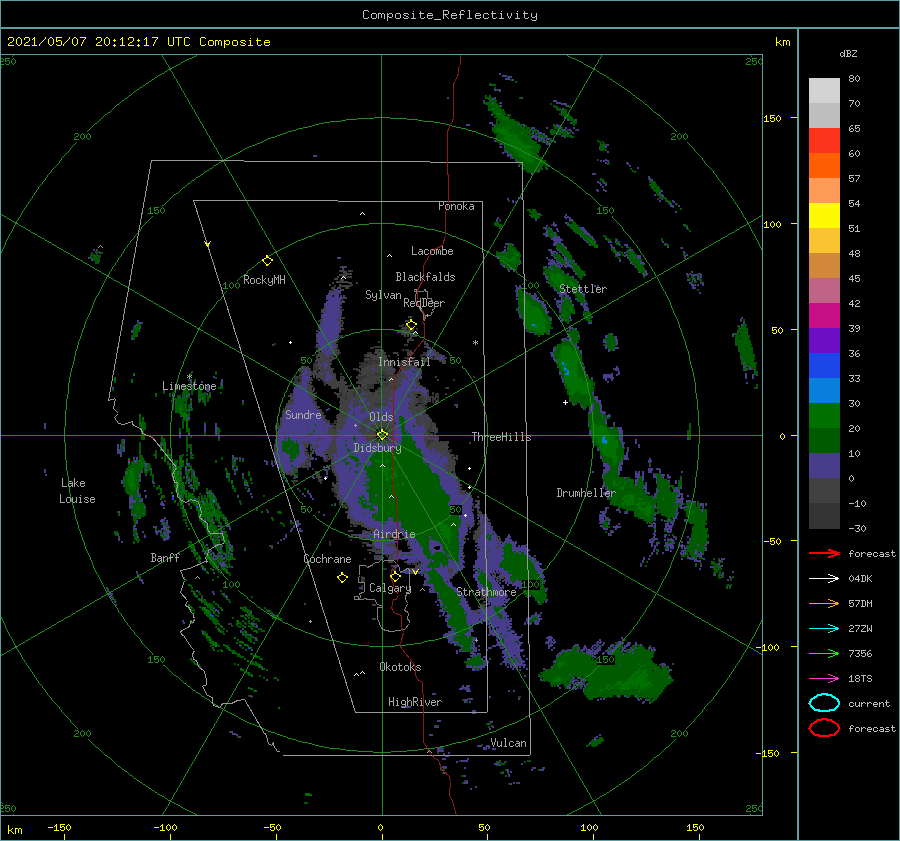Click the 18TS legend label text
Viewport: 900px width, 841px height.
(x=860, y=679)
